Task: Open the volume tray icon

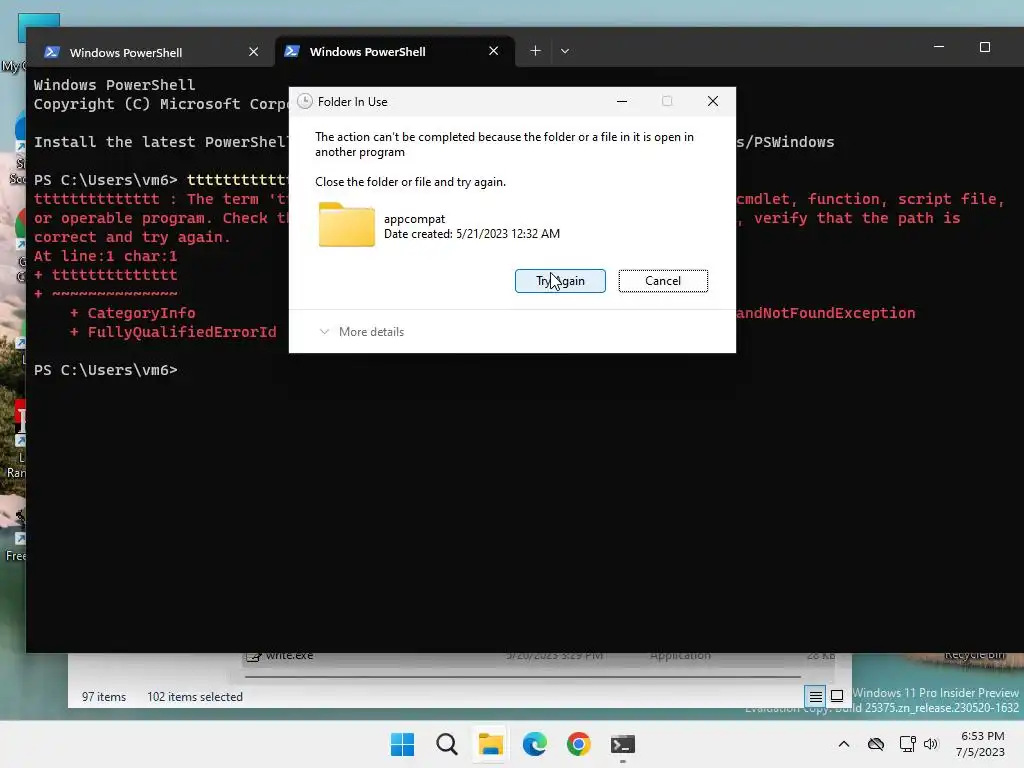Action: (931, 744)
